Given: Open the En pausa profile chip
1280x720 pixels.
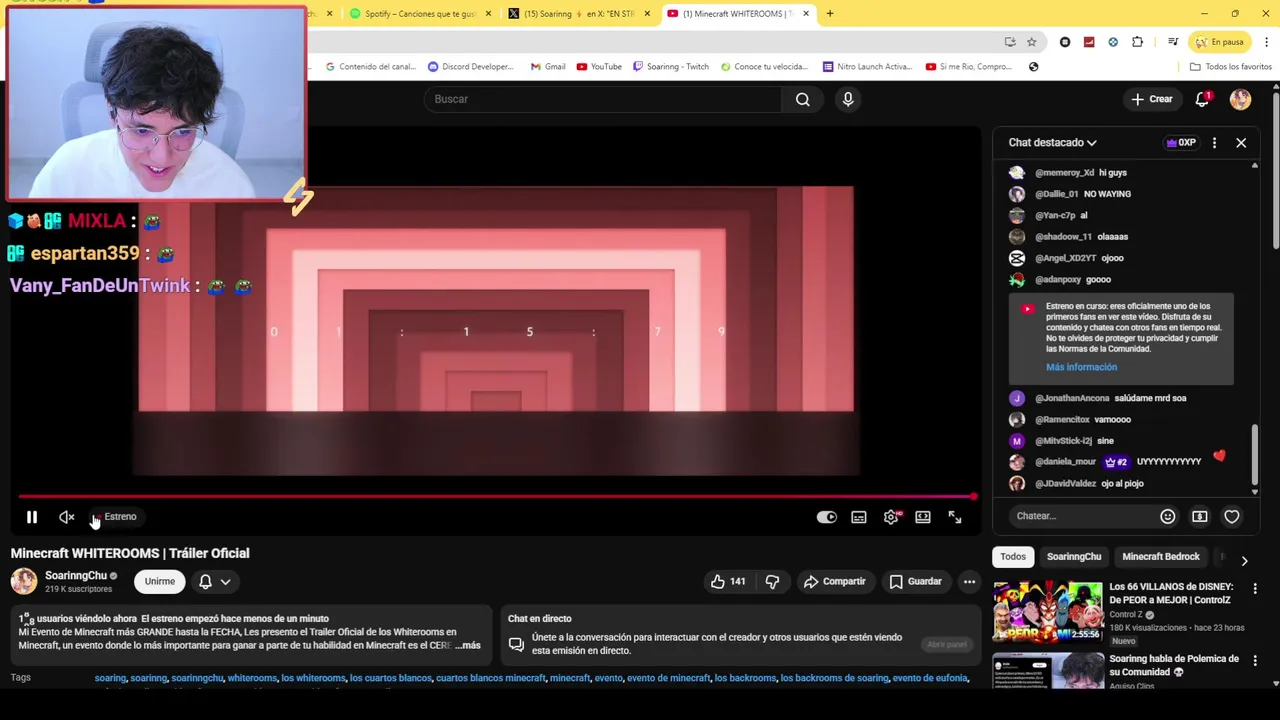Looking at the screenshot, I should tap(1220, 42).
